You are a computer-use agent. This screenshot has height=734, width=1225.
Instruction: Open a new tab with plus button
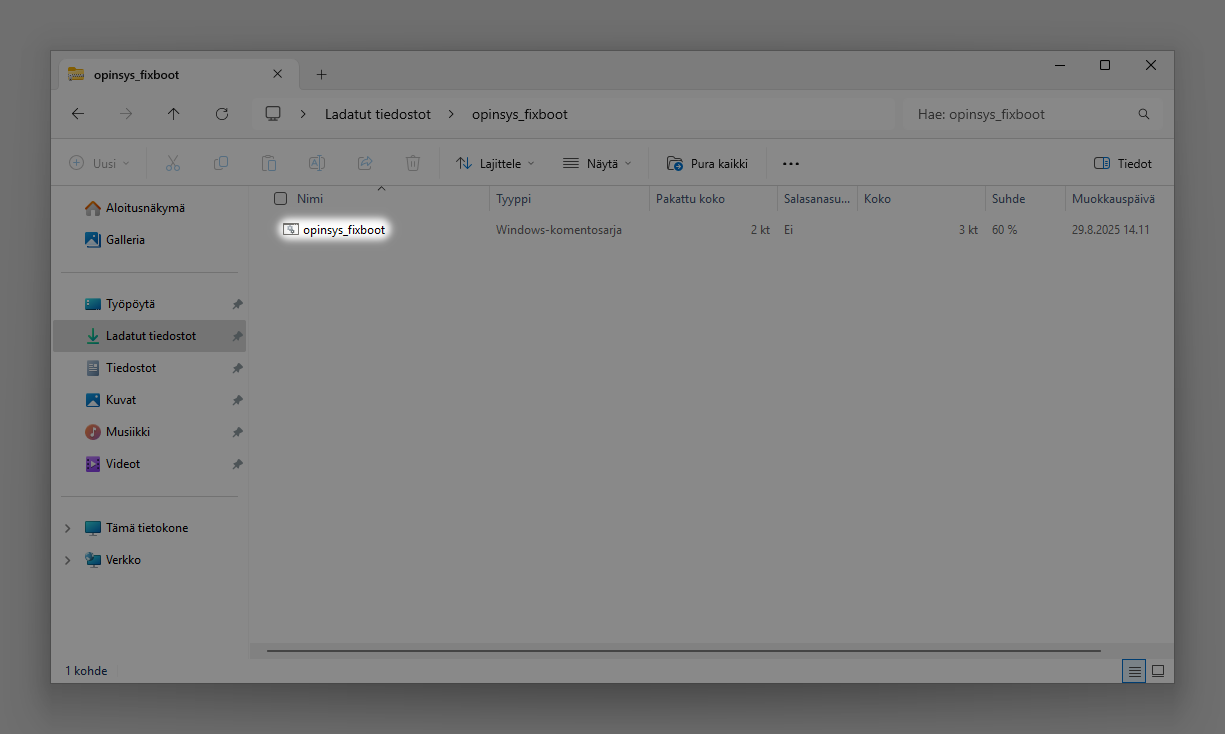point(321,75)
